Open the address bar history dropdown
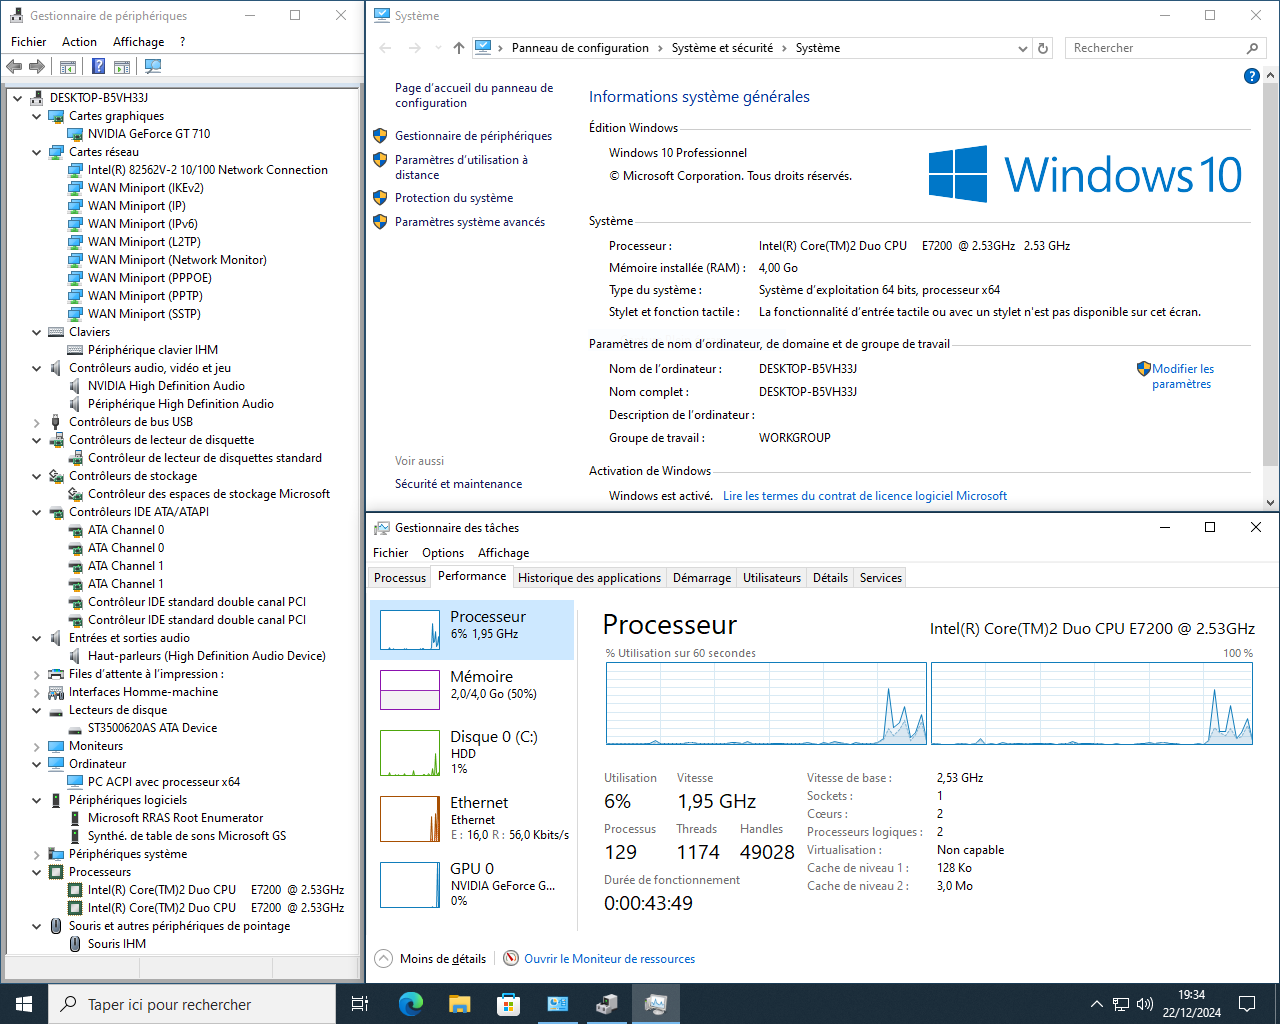 click(x=1022, y=48)
